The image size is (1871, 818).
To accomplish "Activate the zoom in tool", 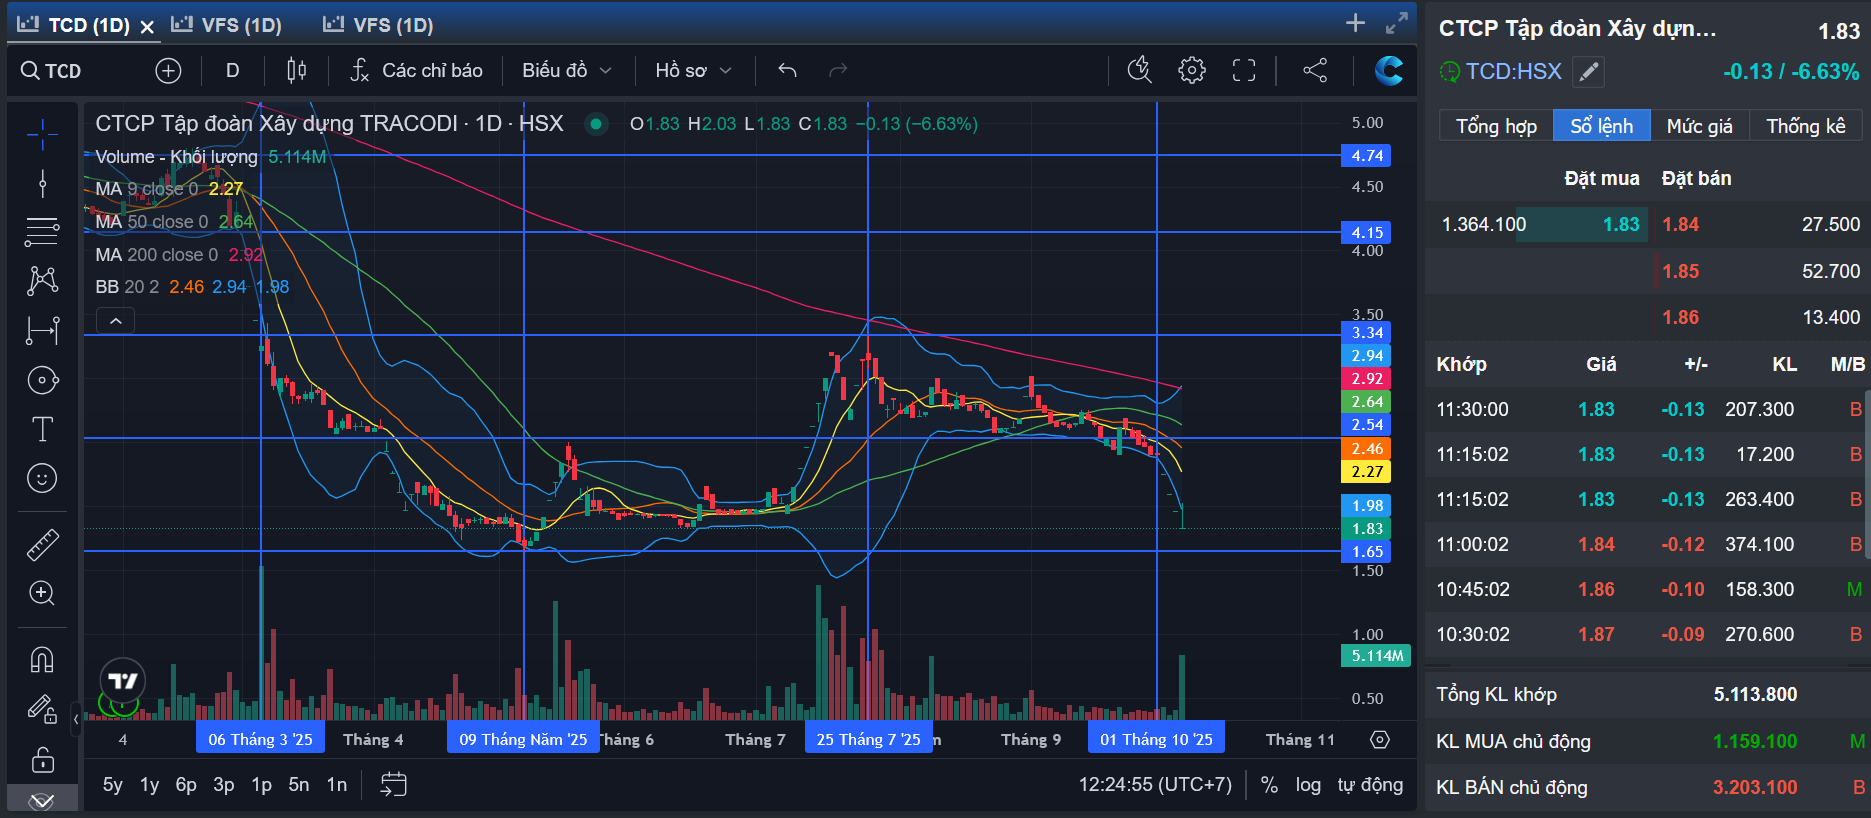I will tap(42, 593).
